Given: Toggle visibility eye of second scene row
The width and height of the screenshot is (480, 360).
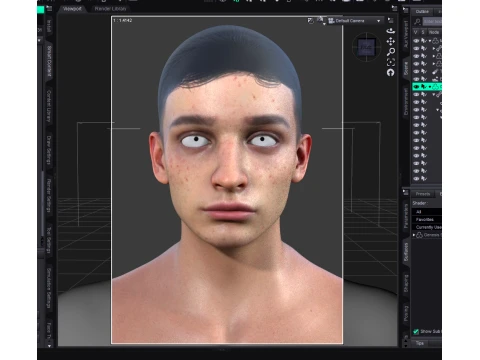Looking at the screenshot, I should click(416, 48).
